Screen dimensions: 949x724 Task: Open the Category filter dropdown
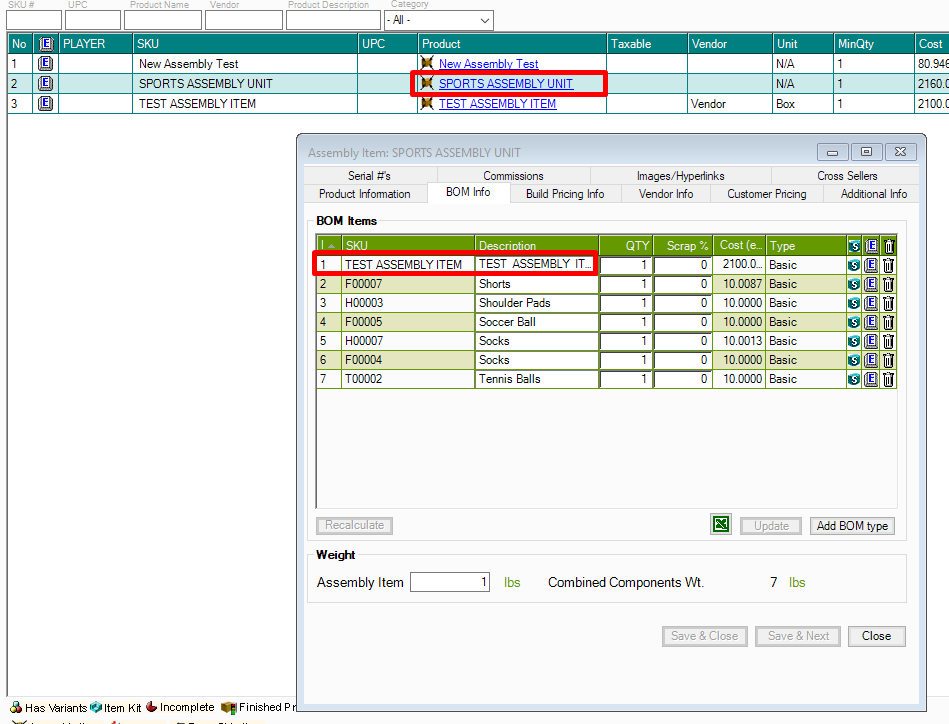click(438, 21)
